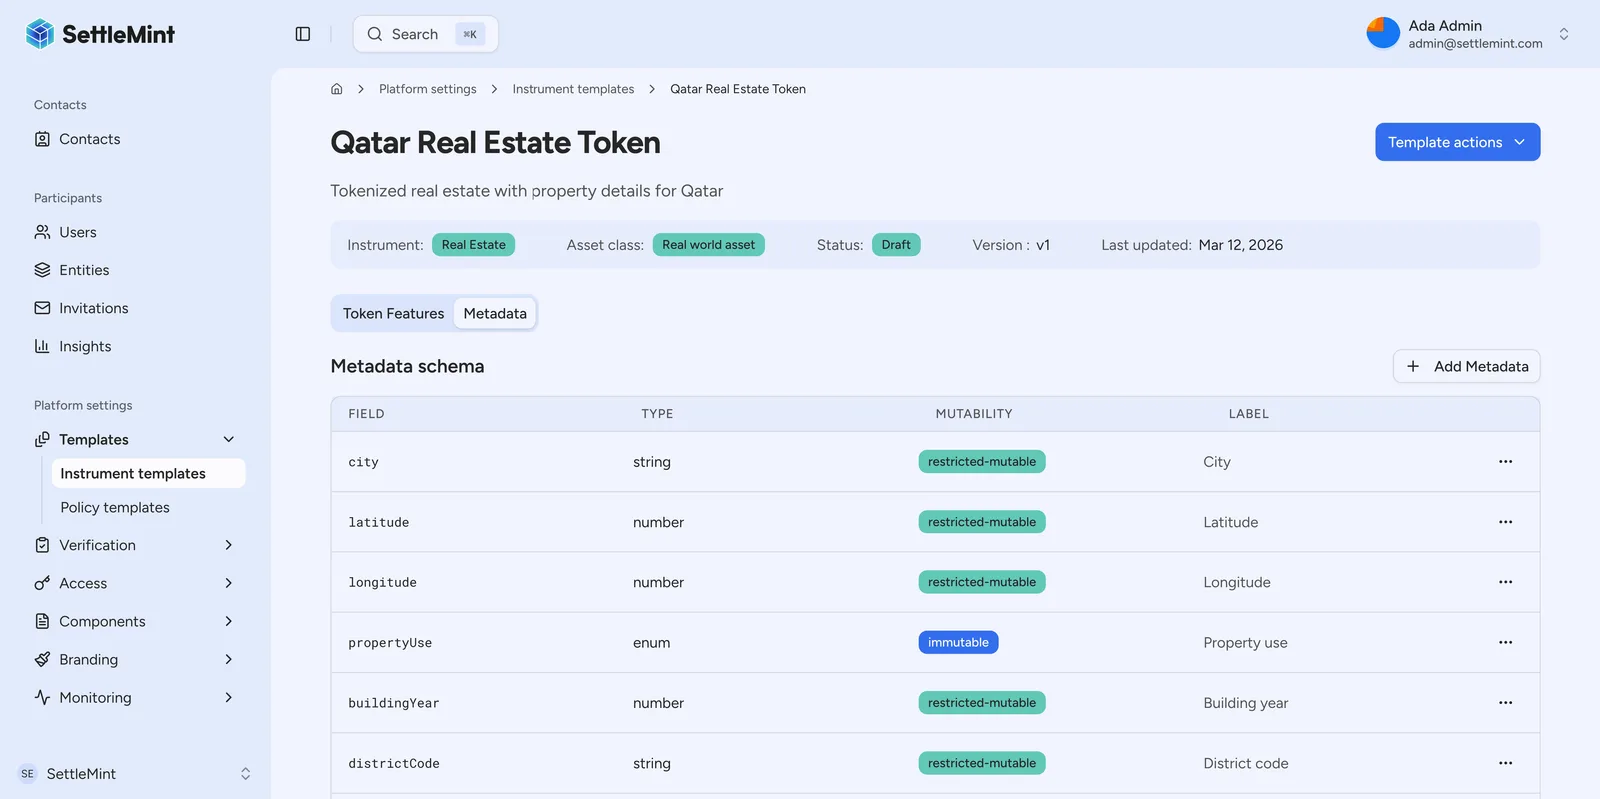
Task: Open row actions for city field
Action: click(1505, 462)
